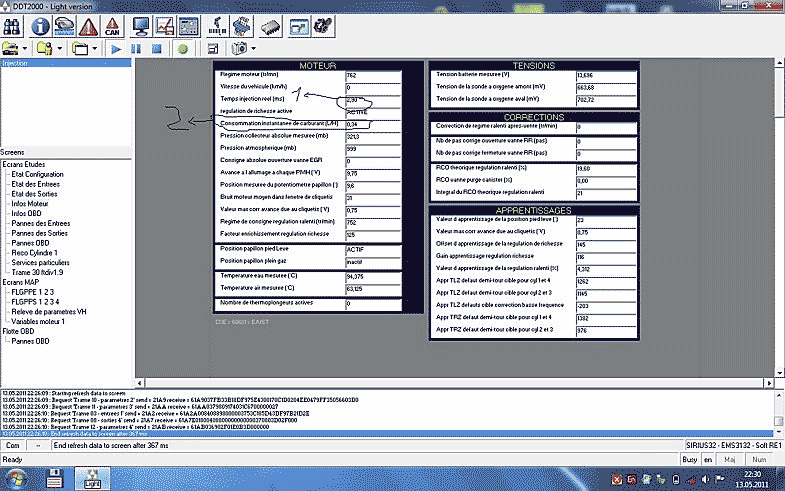
Task: Select 'Infos Moteur' screen in tree
Action: coord(32,203)
